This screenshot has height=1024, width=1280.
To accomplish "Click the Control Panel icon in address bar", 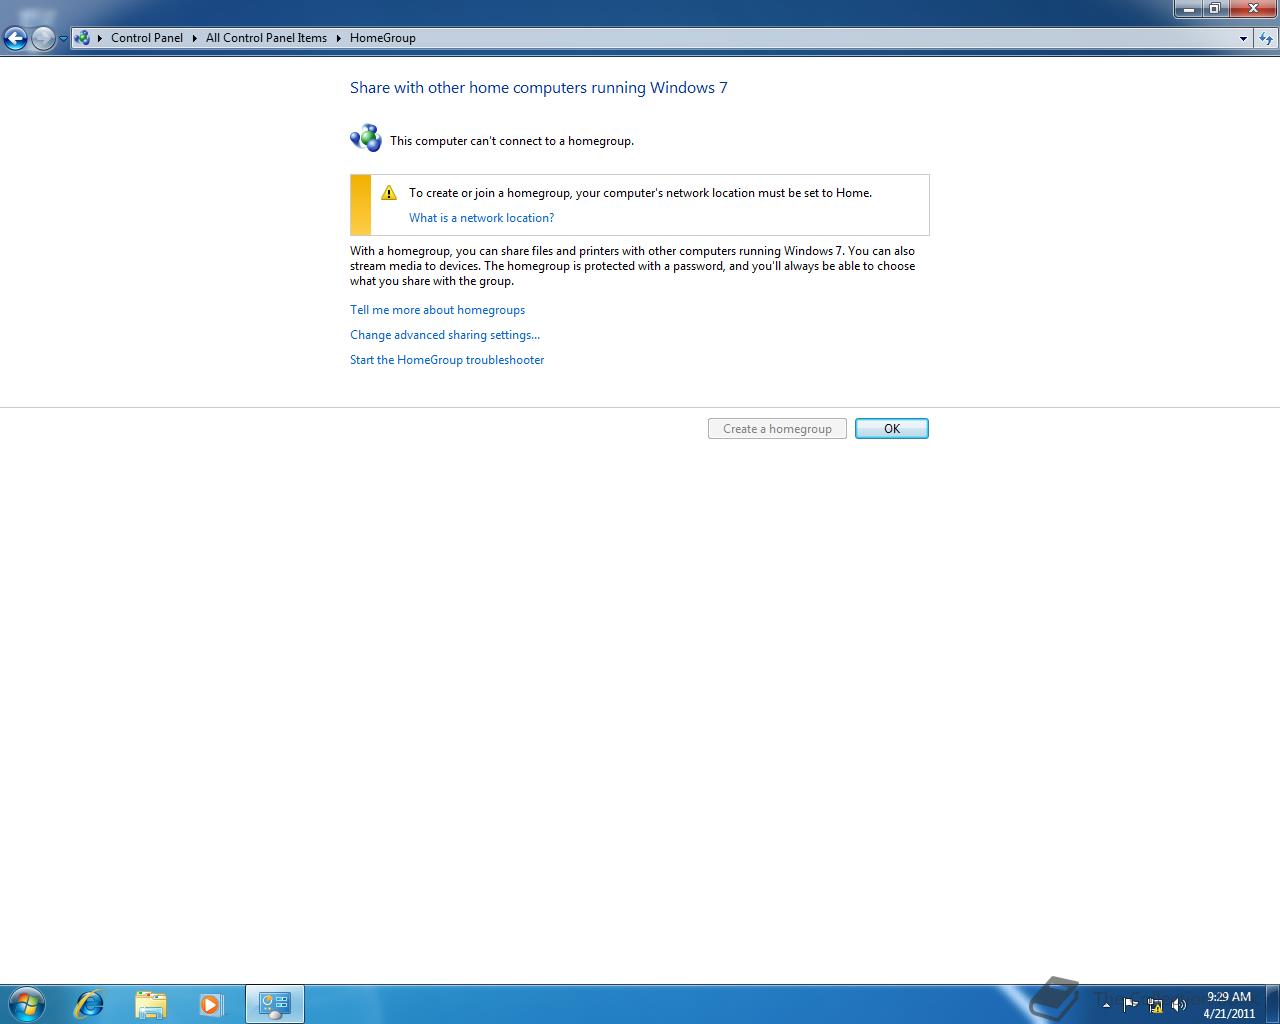I will click(x=82, y=38).
